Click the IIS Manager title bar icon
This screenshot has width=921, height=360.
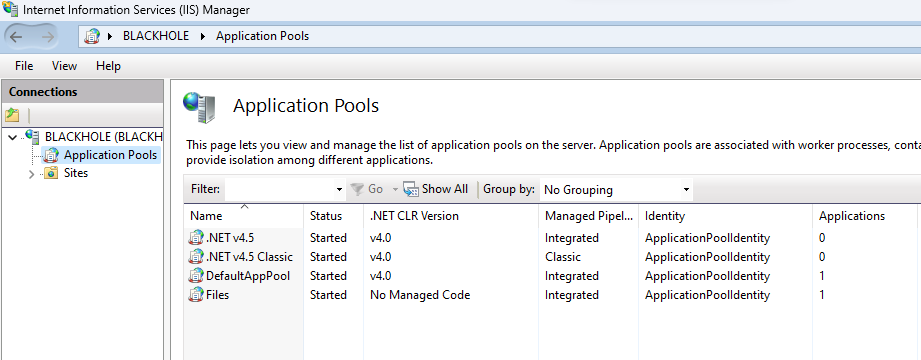(10, 9)
